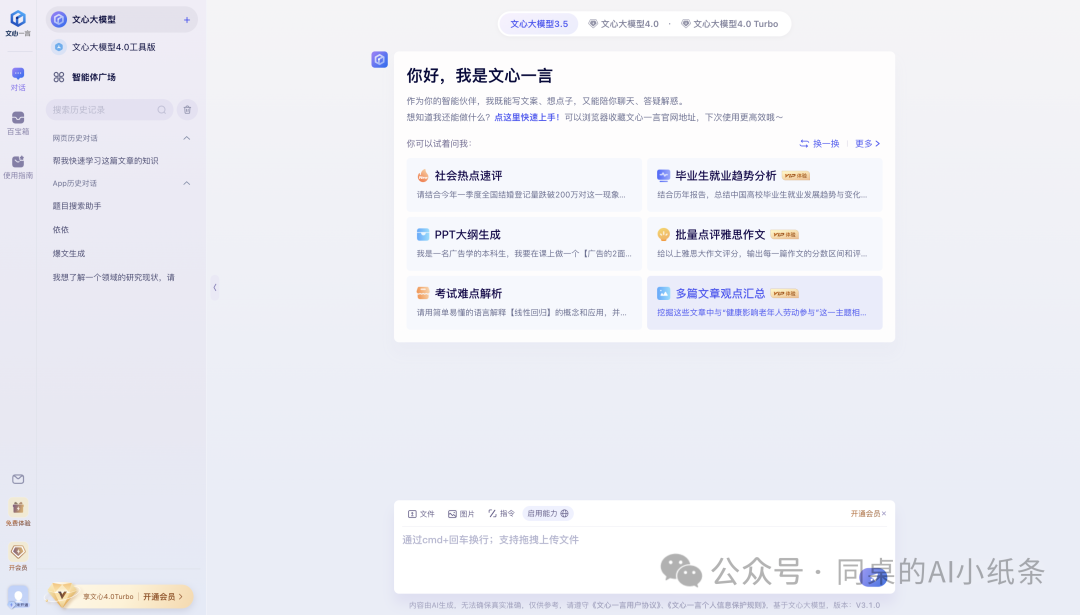
Task: Open the 百宝箱 panel icon
Action: 17,119
